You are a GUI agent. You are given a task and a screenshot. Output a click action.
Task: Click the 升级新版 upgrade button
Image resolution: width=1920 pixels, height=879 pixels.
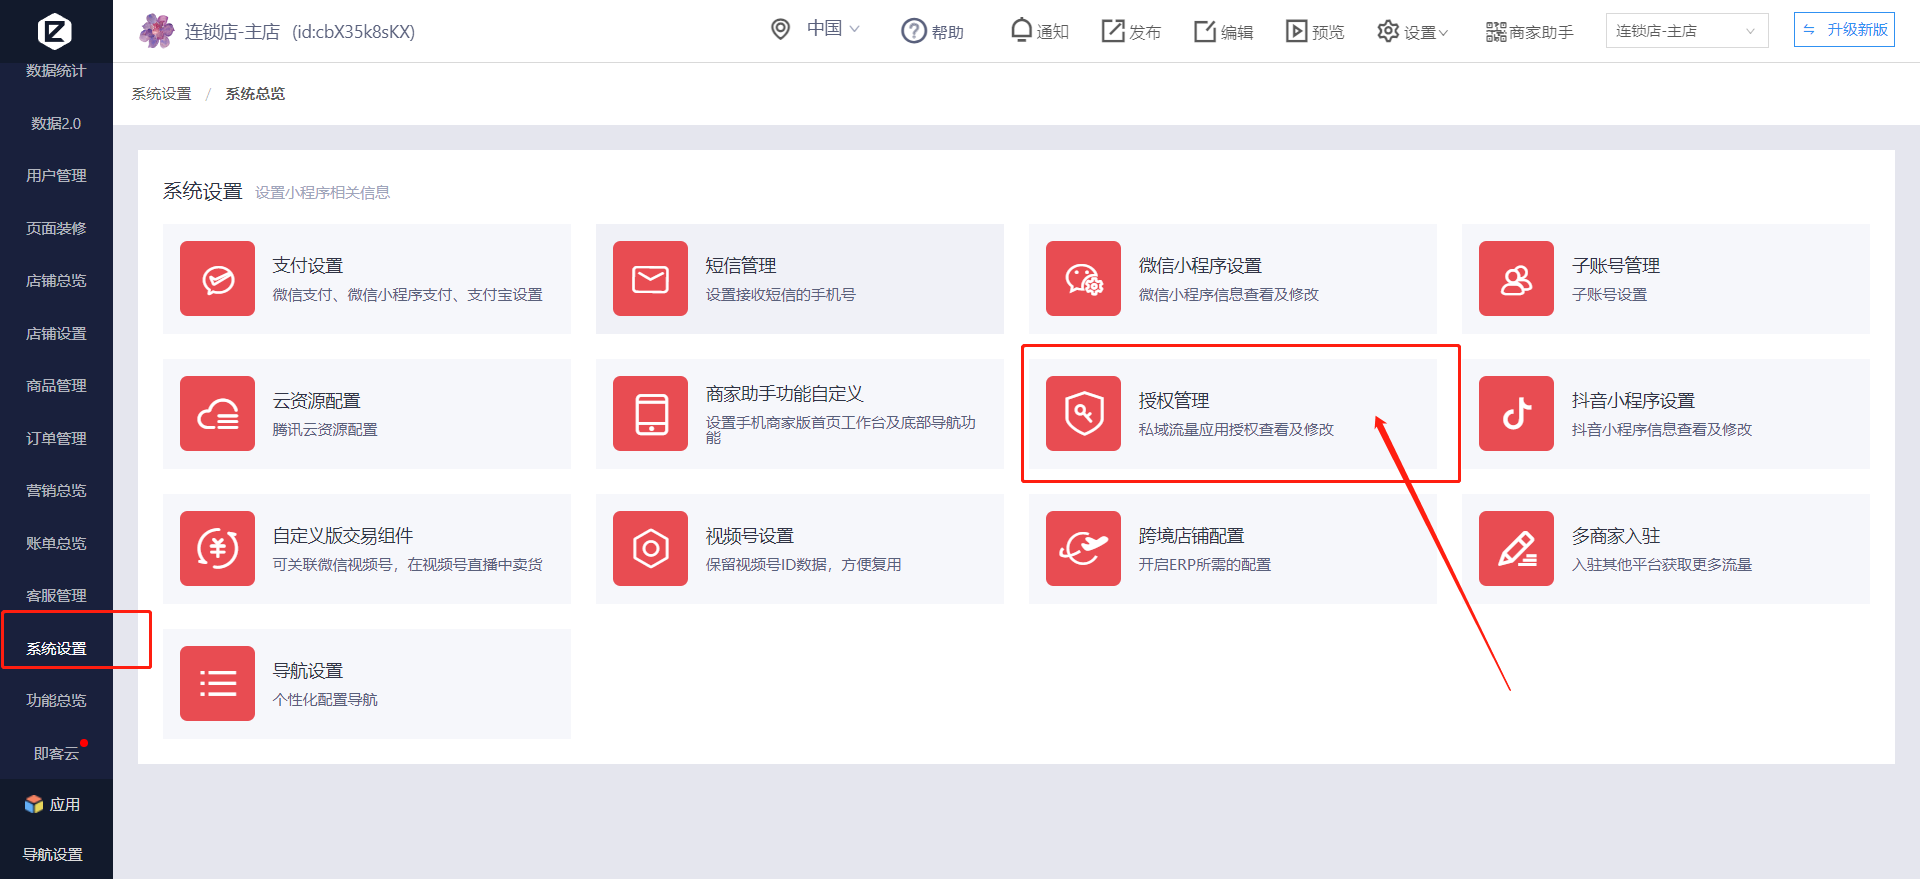point(1844,30)
